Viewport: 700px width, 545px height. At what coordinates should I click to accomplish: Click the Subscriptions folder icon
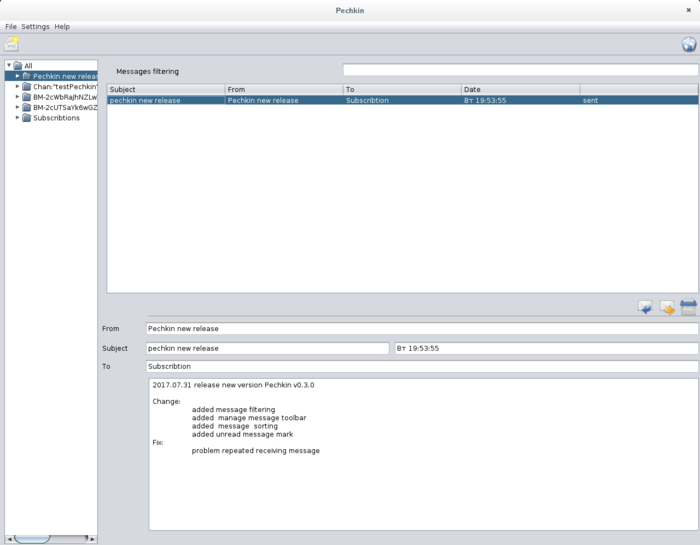pos(26,118)
